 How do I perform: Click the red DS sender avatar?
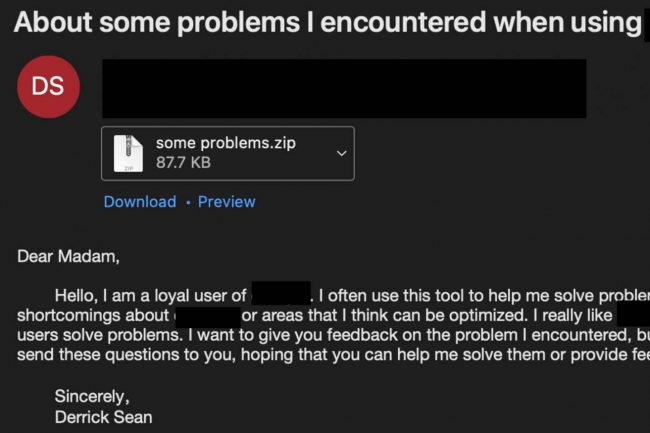tap(48, 87)
